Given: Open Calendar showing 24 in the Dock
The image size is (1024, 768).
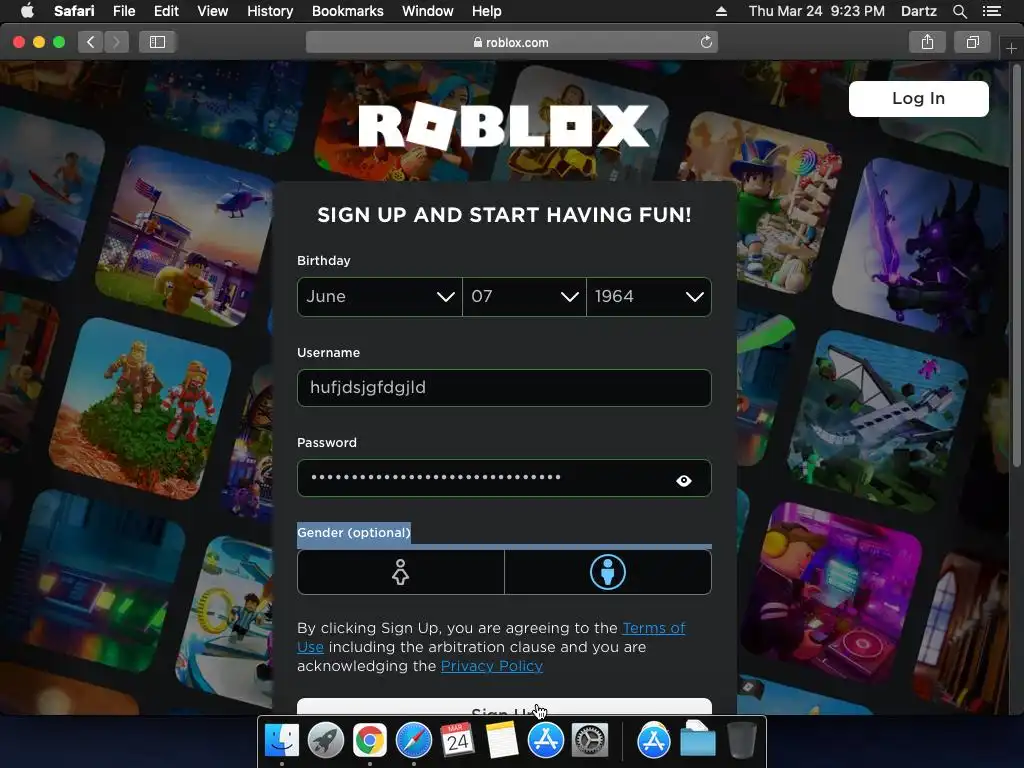Looking at the screenshot, I should [x=457, y=741].
